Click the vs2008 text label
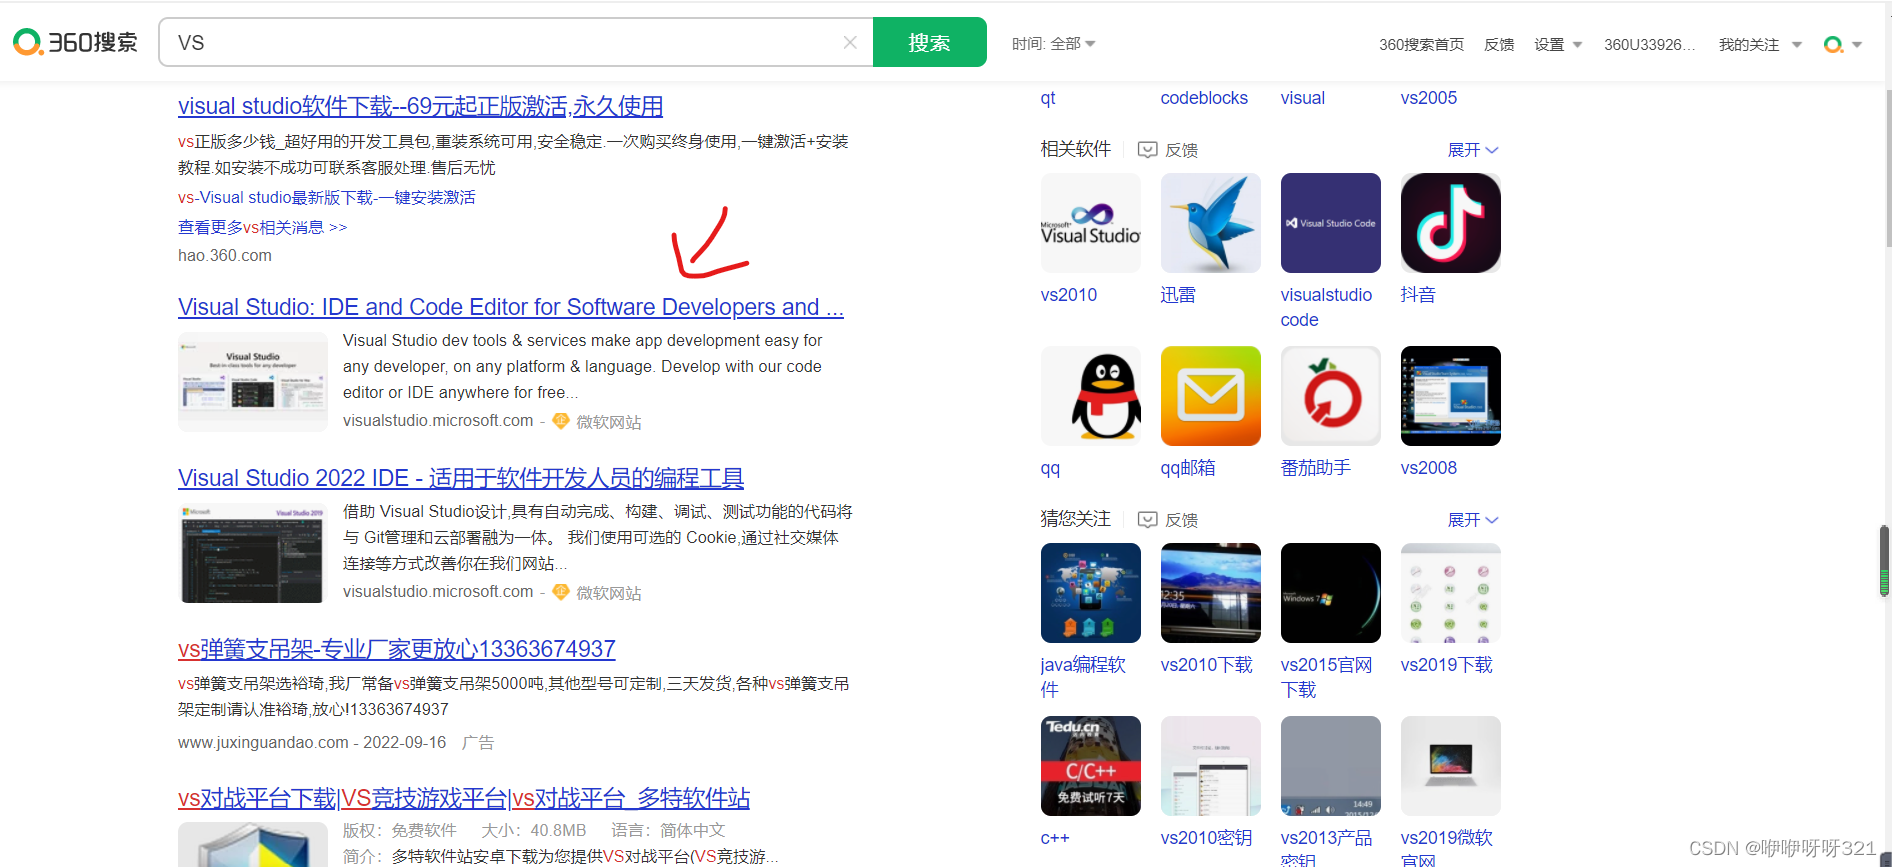Screen dimensions: 1892x867 [x=1428, y=468]
